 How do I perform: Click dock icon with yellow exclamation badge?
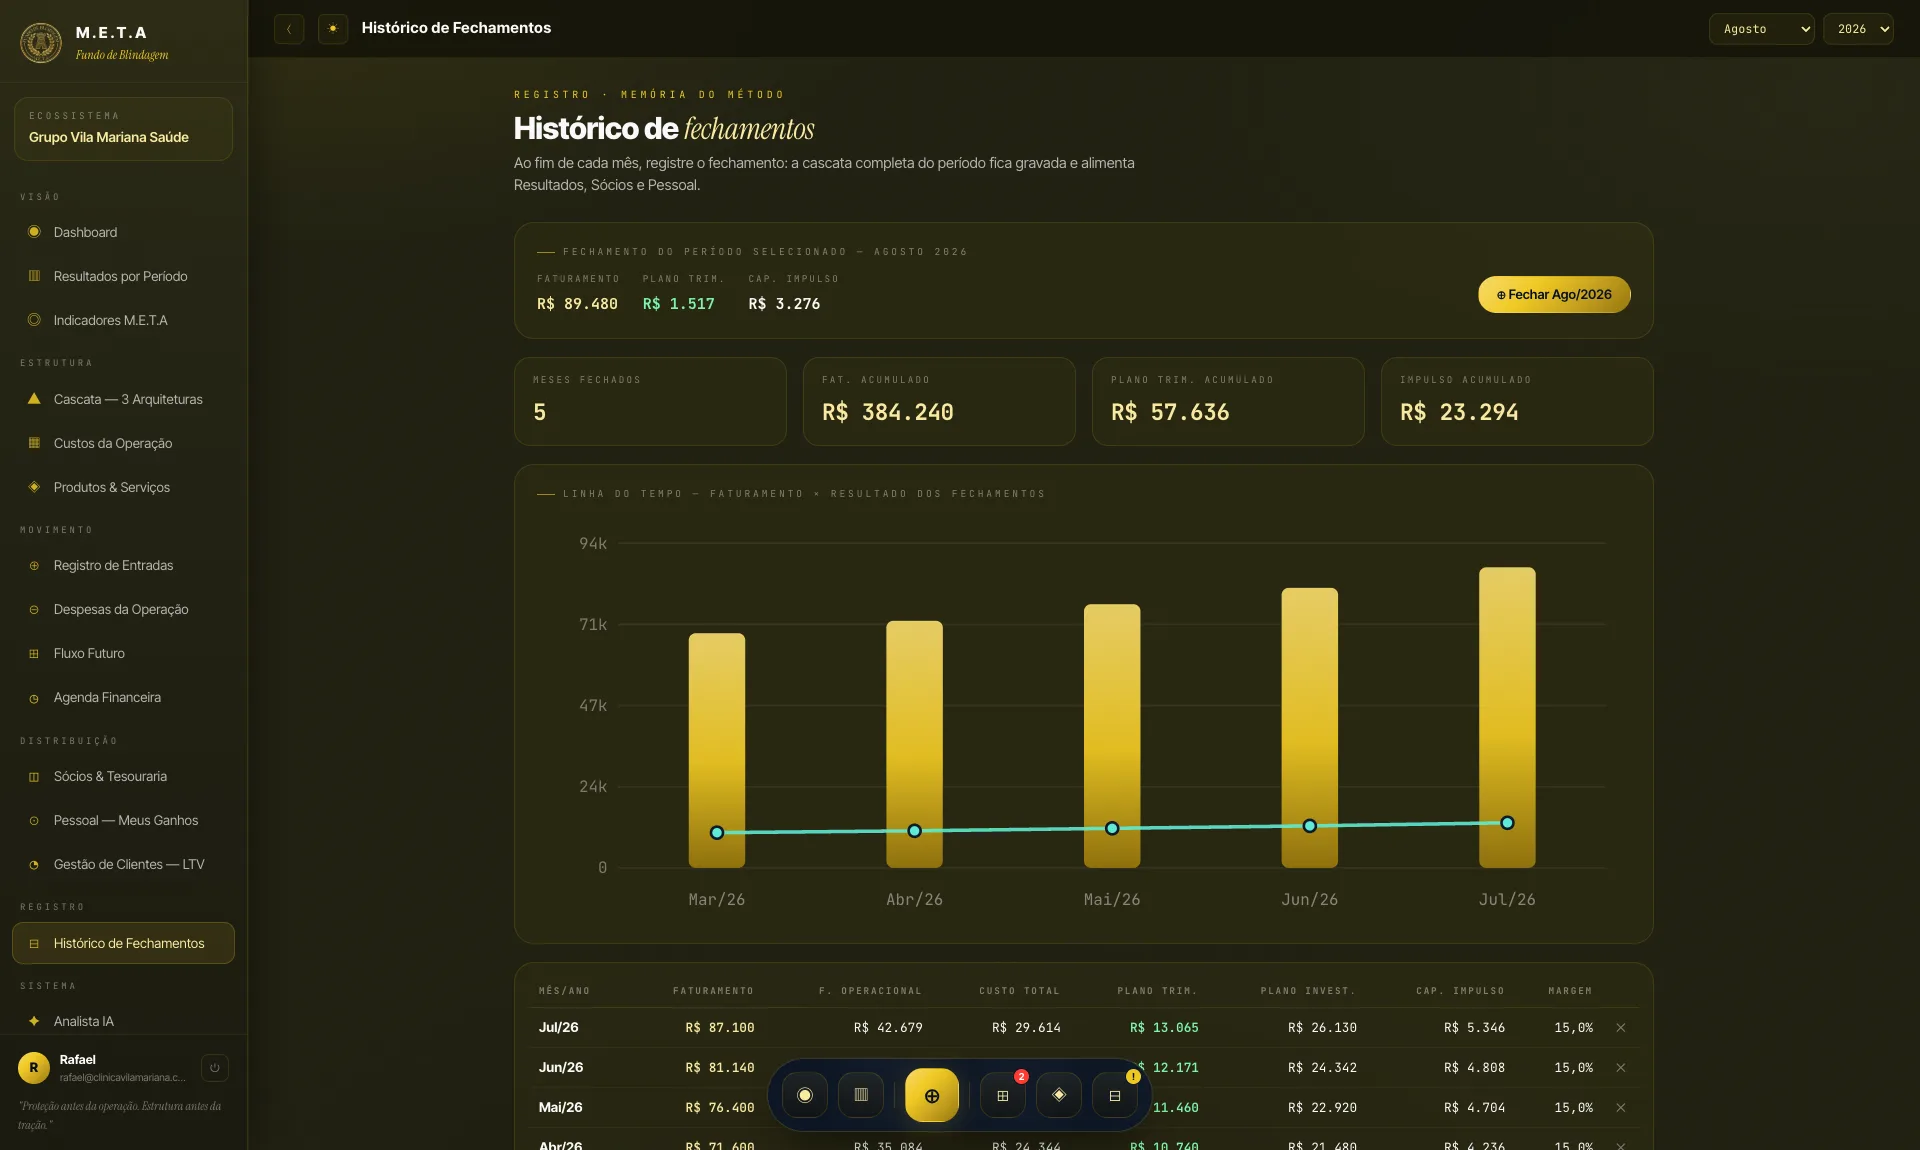click(x=1115, y=1096)
